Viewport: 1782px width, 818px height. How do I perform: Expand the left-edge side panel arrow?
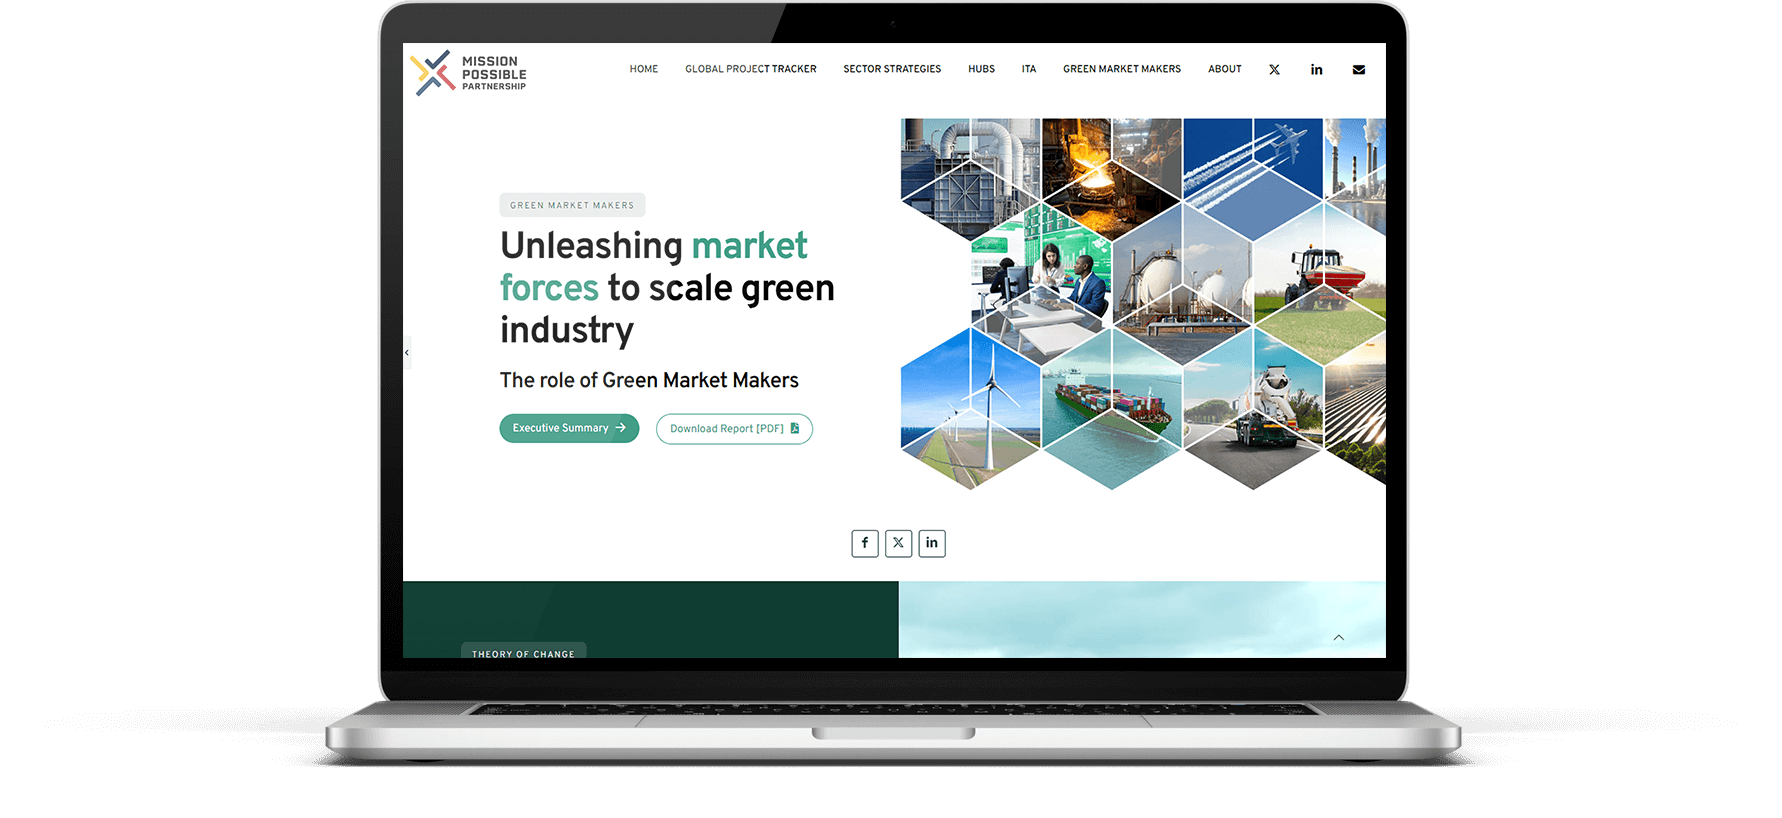(407, 353)
